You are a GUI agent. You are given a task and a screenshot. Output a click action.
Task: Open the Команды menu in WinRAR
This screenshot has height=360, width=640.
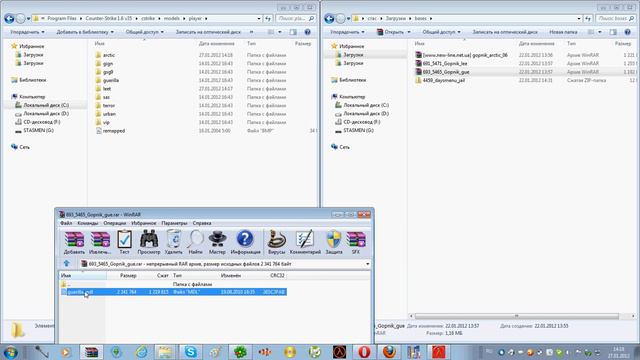pos(88,223)
